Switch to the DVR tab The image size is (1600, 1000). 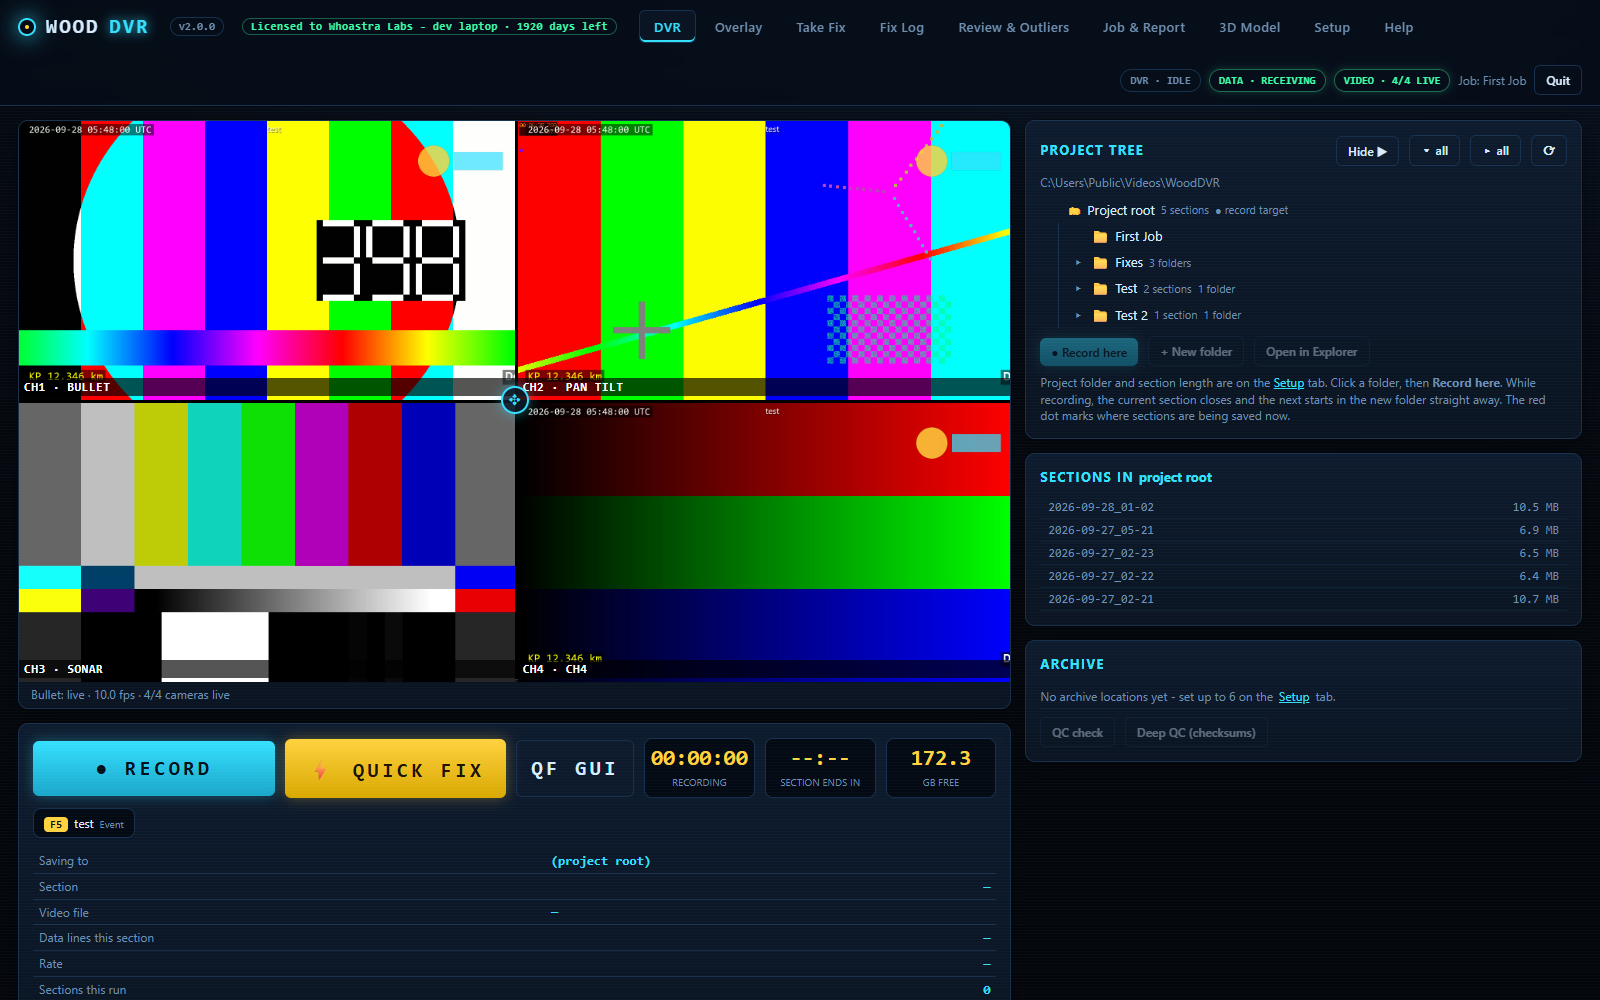click(x=667, y=27)
